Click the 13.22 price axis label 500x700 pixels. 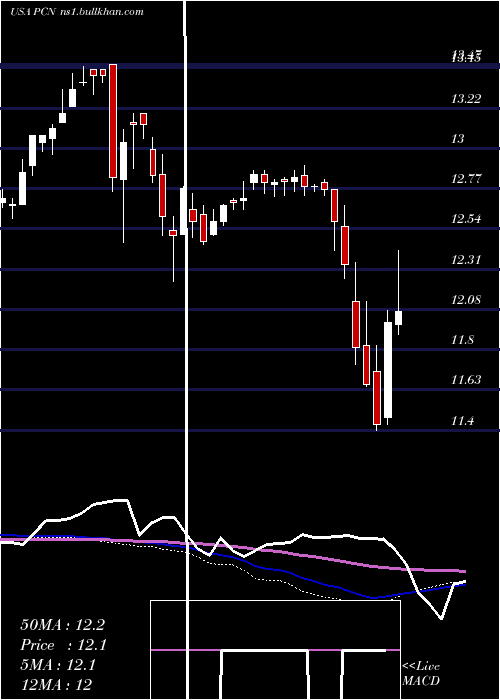466,99
